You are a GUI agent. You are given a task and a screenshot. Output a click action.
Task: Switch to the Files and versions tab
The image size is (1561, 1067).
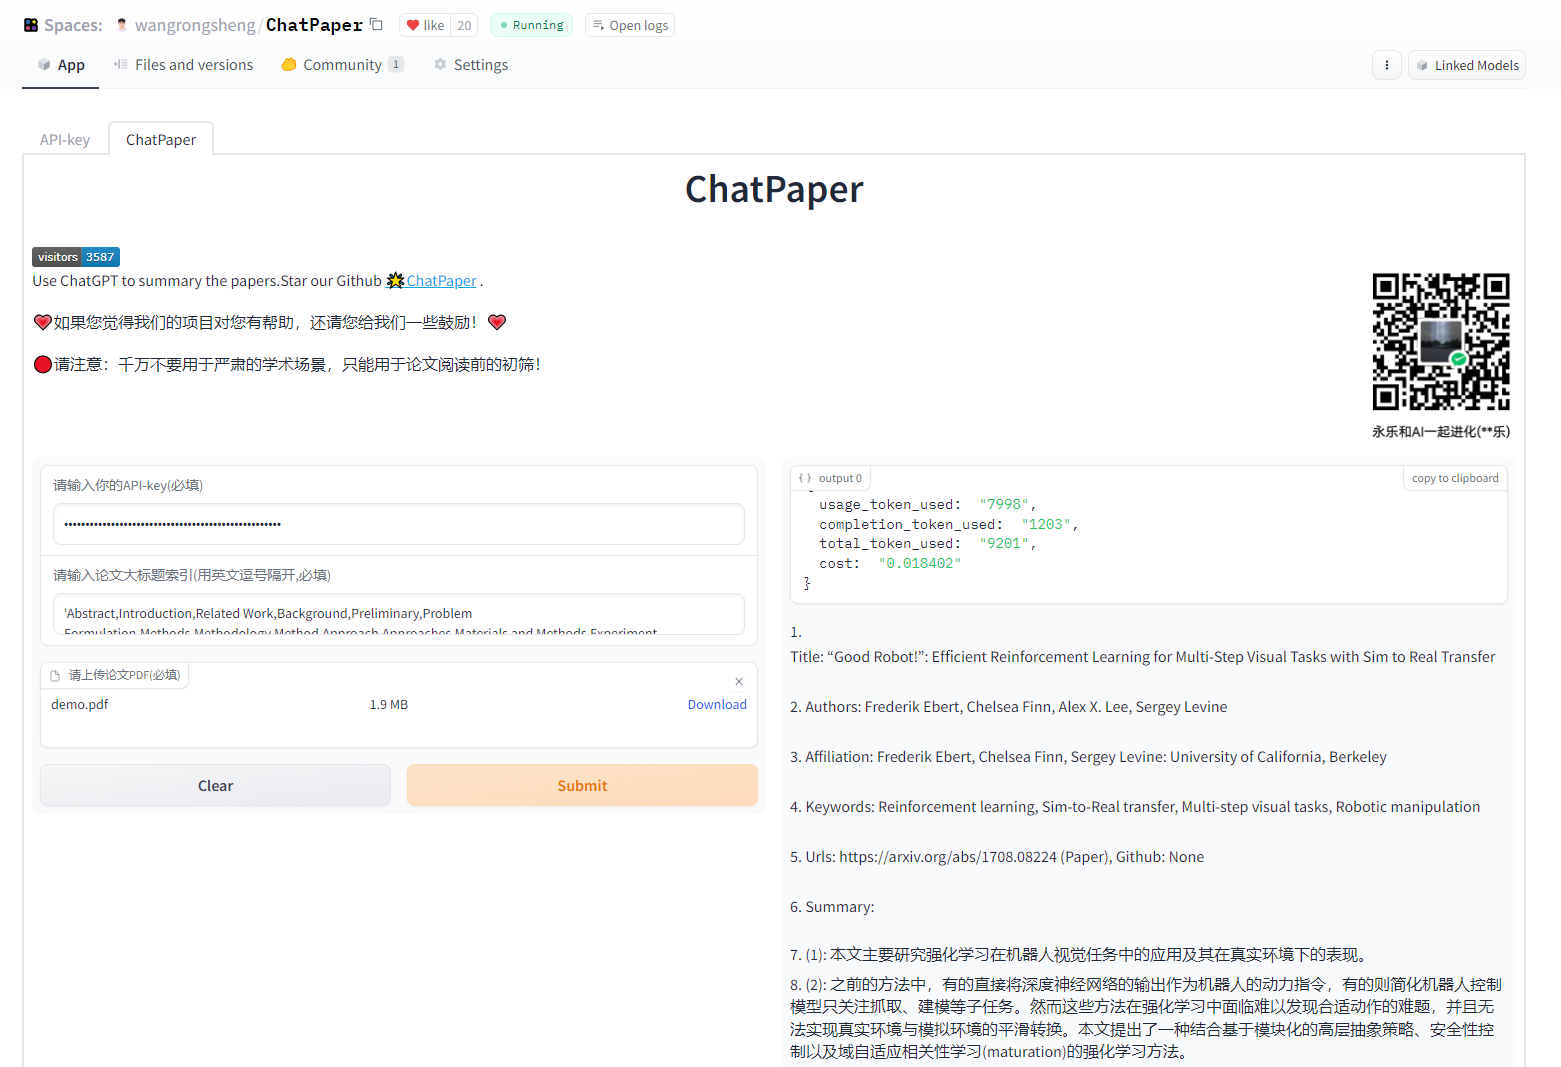coord(184,64)
